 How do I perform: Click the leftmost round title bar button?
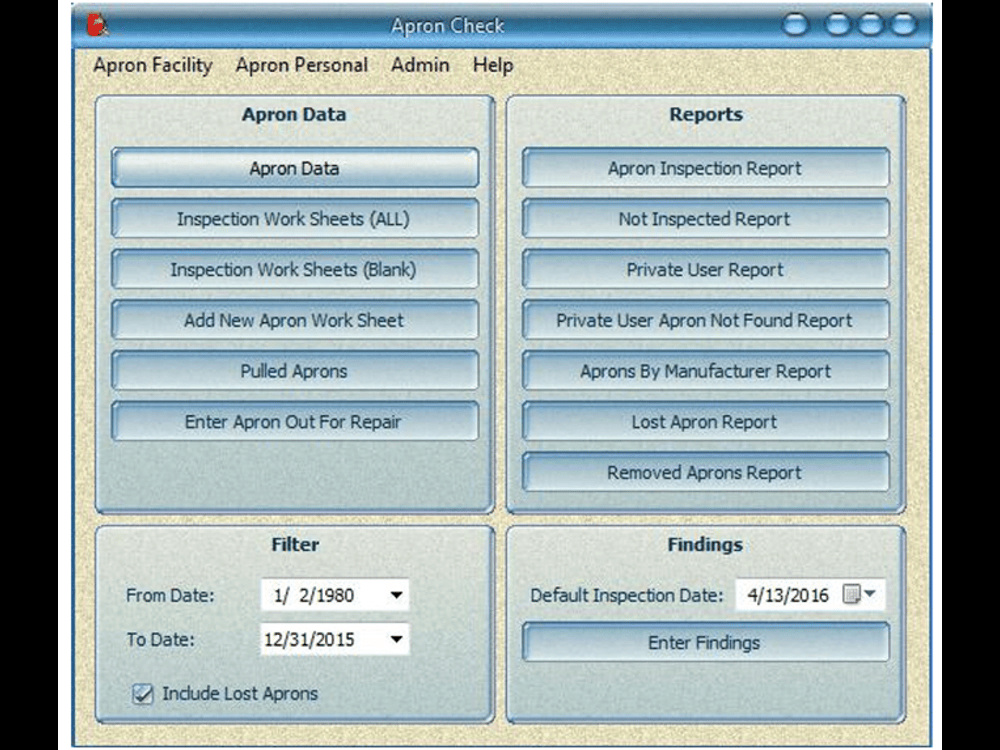[x=795, y=25]
